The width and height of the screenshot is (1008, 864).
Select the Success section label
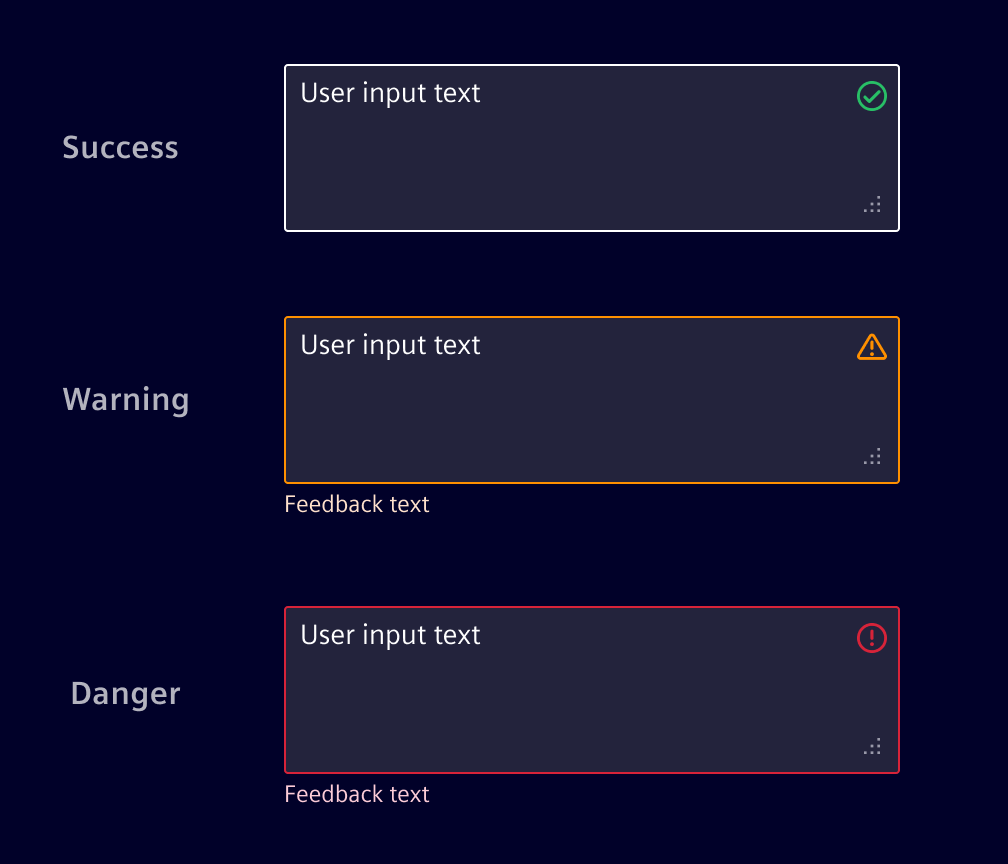click(x=120, y=147)
